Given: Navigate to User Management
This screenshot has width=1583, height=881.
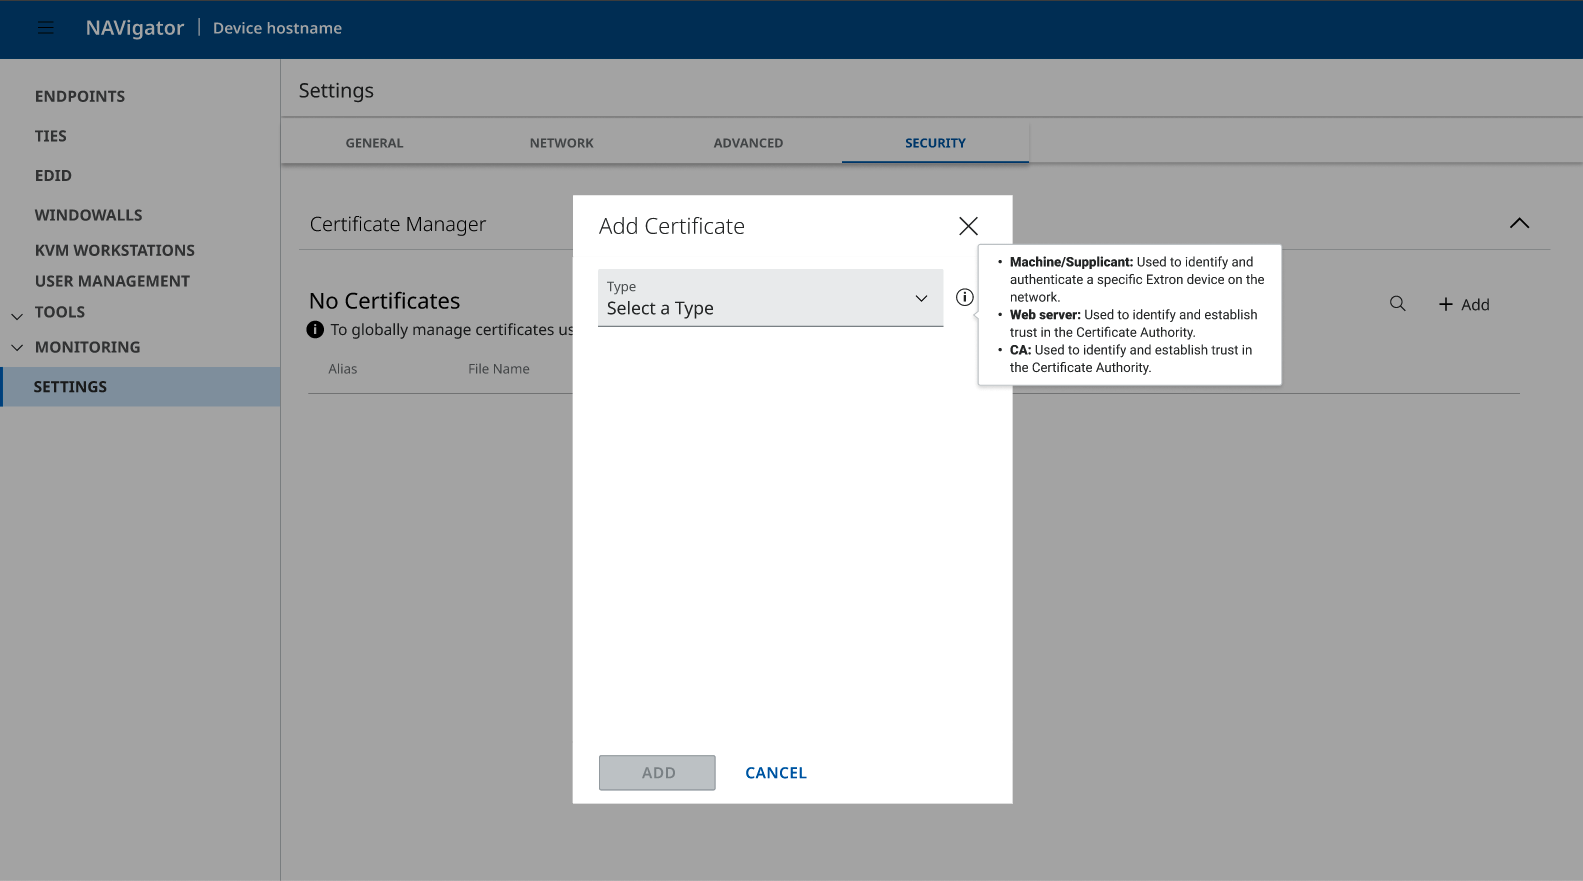Looking at the screenshot, I should 112,281.
